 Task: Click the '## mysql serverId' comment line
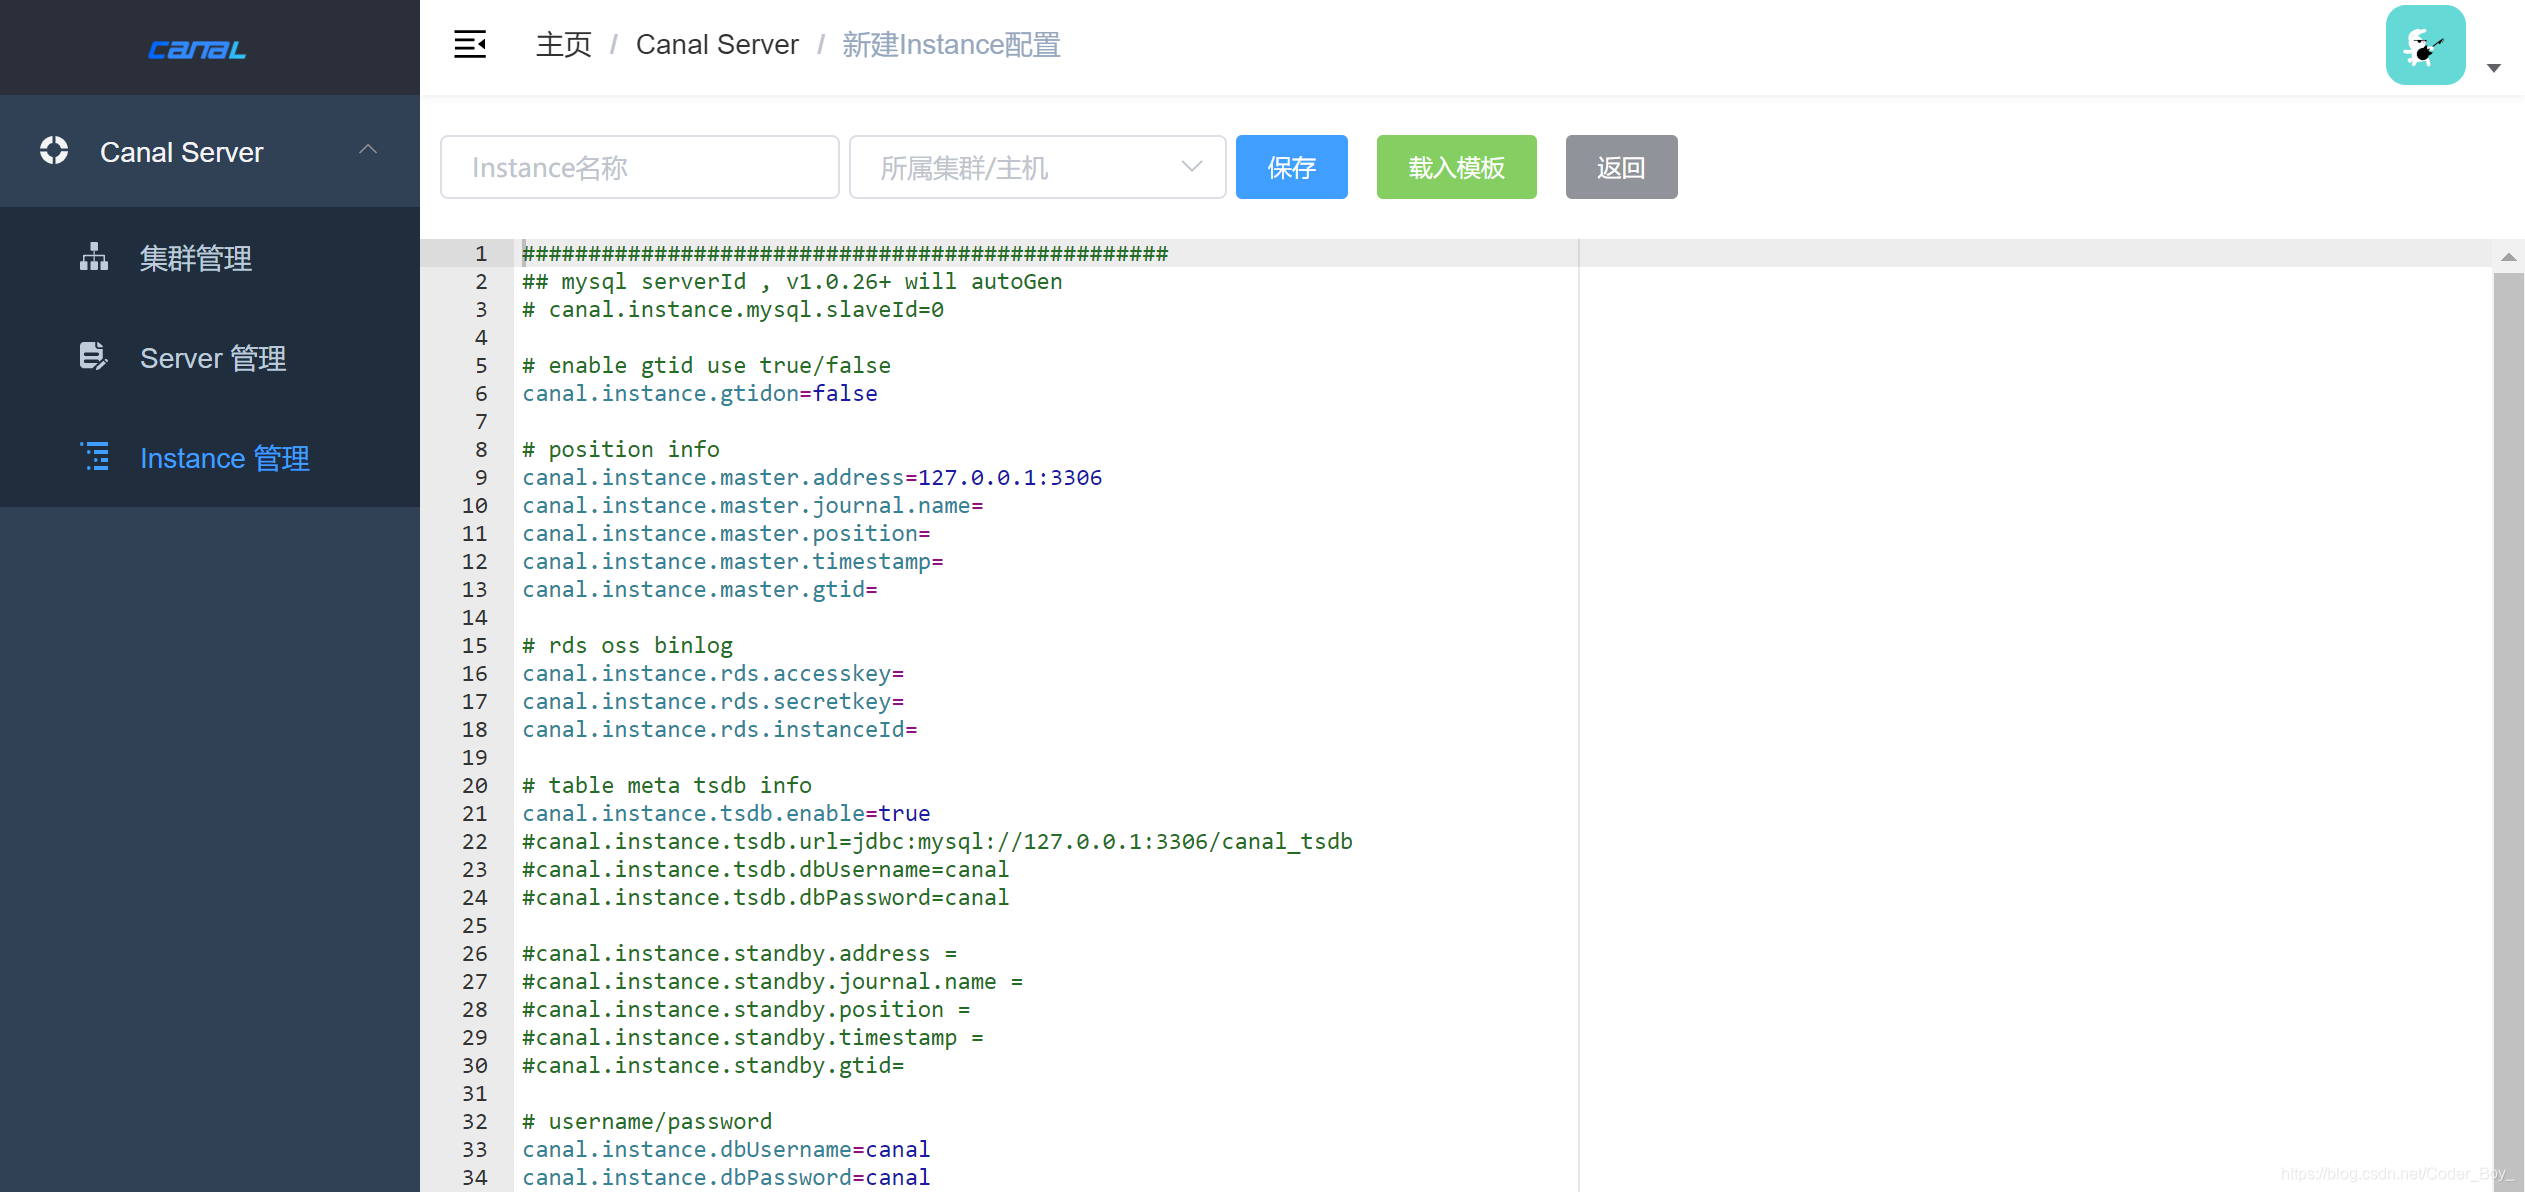pos(792,281)
